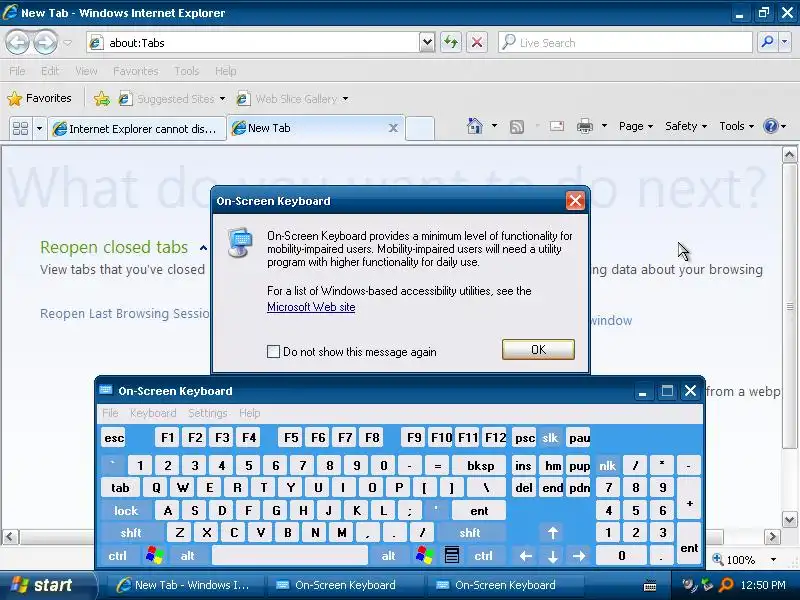Click OK in the On-Screen Keyboard dialog

coord(538,349)
